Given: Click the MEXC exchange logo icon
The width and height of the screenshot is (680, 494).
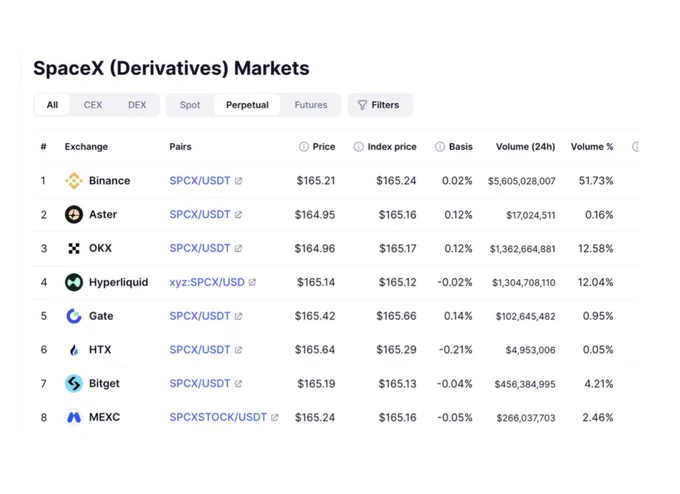Looking at the screenshot, I should 74,417.
